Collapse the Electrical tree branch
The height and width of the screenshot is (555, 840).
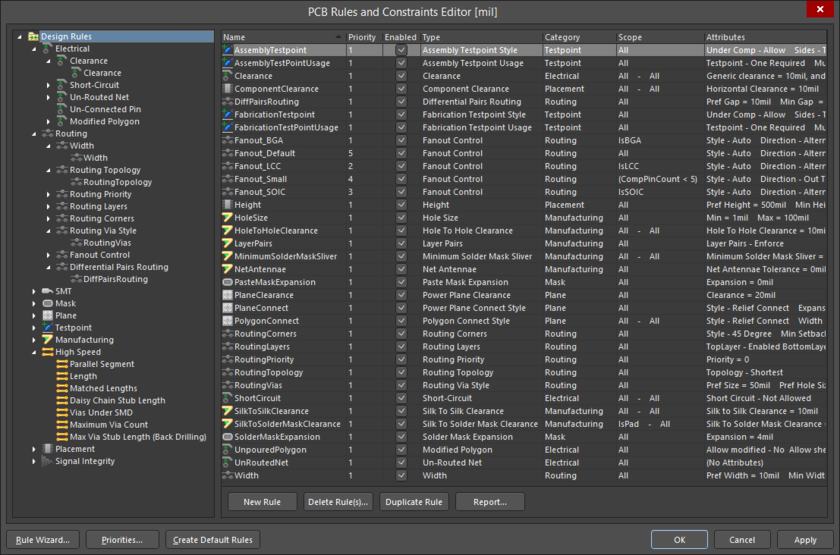(34, 49)
